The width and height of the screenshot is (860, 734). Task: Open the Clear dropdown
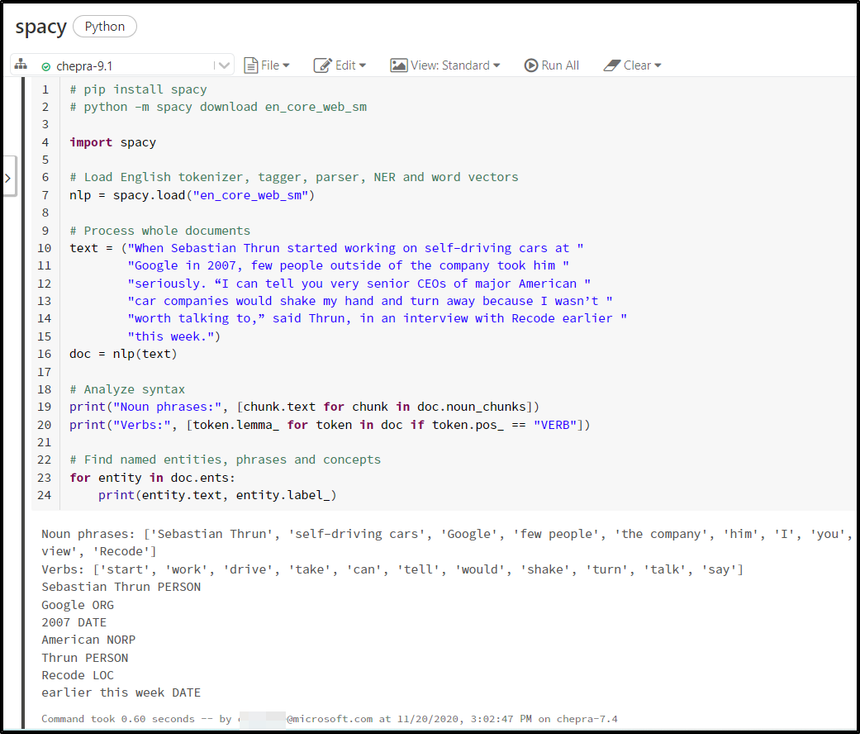pyautogui.click(x=633, y=65)
